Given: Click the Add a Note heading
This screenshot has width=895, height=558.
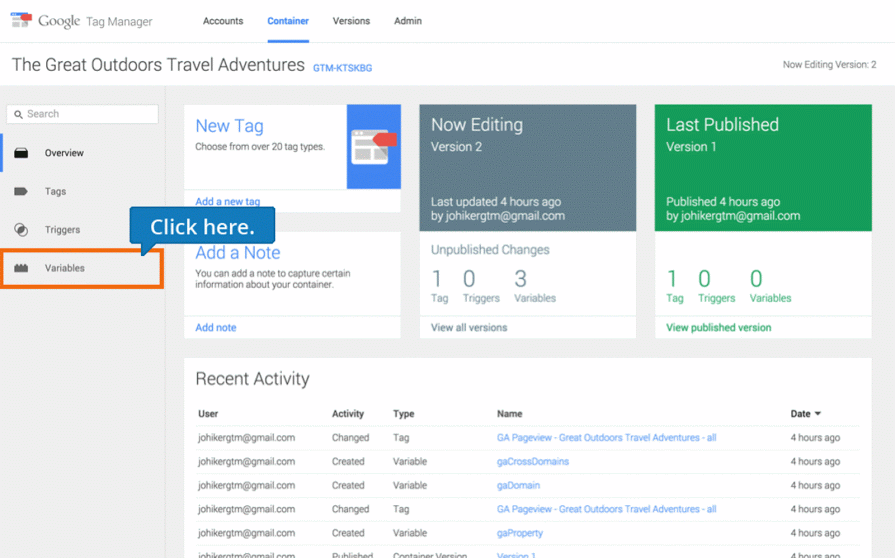Looking at the screenshot, I should click(x=238, y=253).
